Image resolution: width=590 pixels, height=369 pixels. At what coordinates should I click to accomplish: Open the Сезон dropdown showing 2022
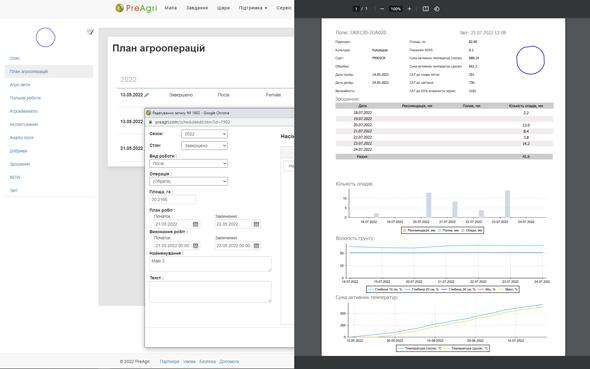[x=204, y=134]
